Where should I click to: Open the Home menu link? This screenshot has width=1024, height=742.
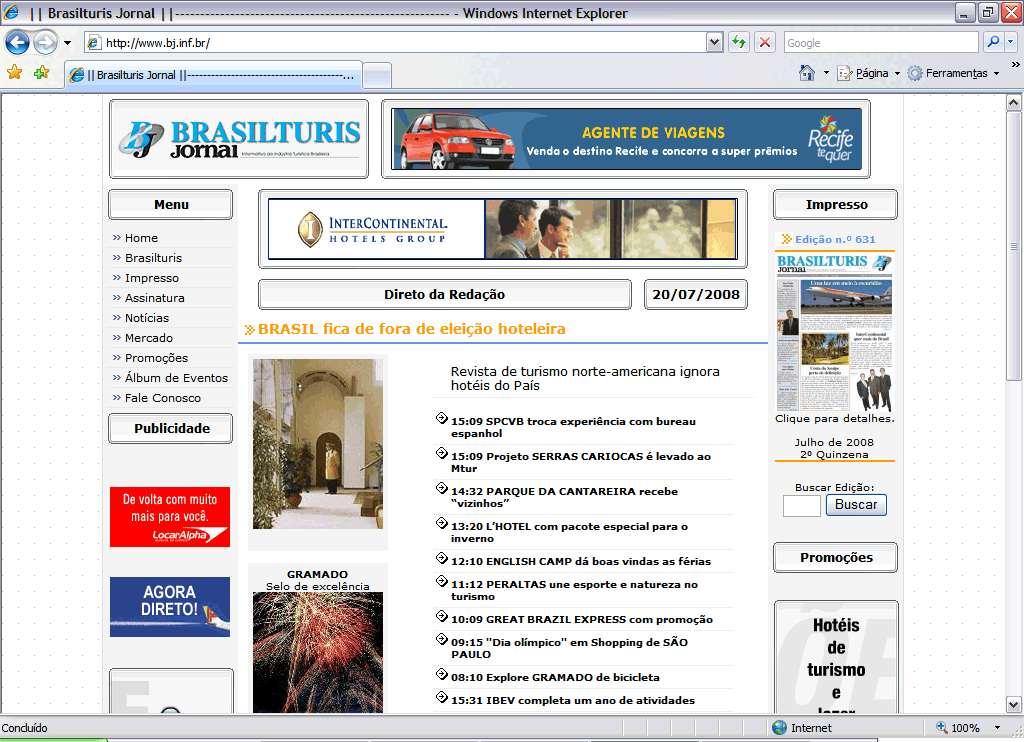coord(141,238)
